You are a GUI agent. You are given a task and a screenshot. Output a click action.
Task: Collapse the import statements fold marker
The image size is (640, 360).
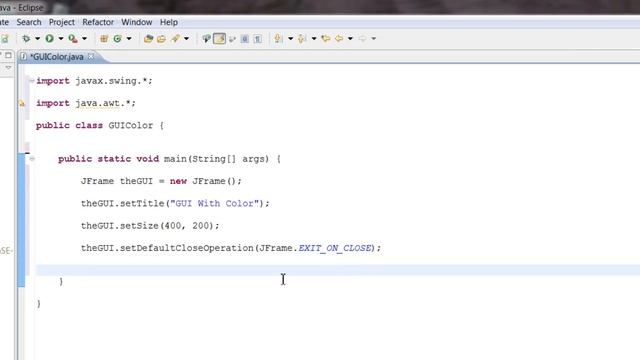coord(31,81)
